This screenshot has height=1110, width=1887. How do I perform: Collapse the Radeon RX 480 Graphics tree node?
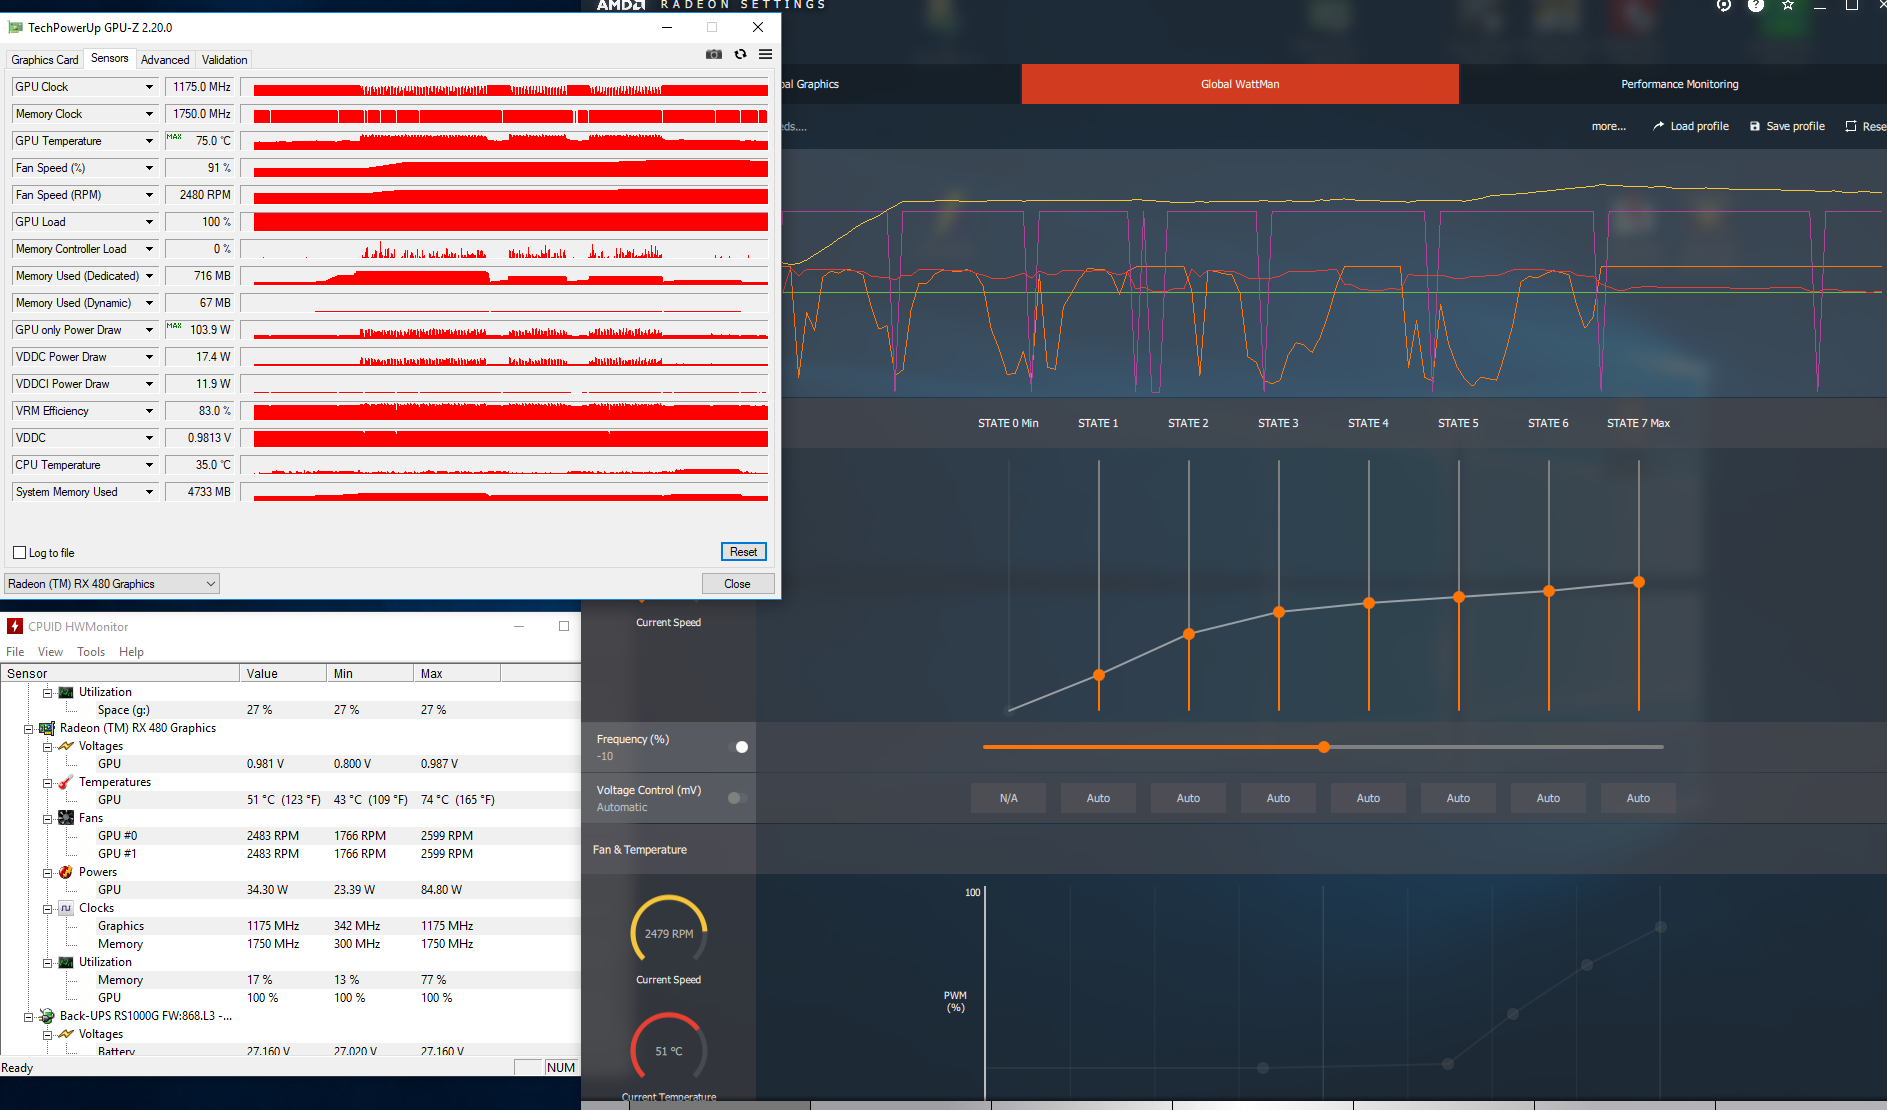[x=29, y=729]
